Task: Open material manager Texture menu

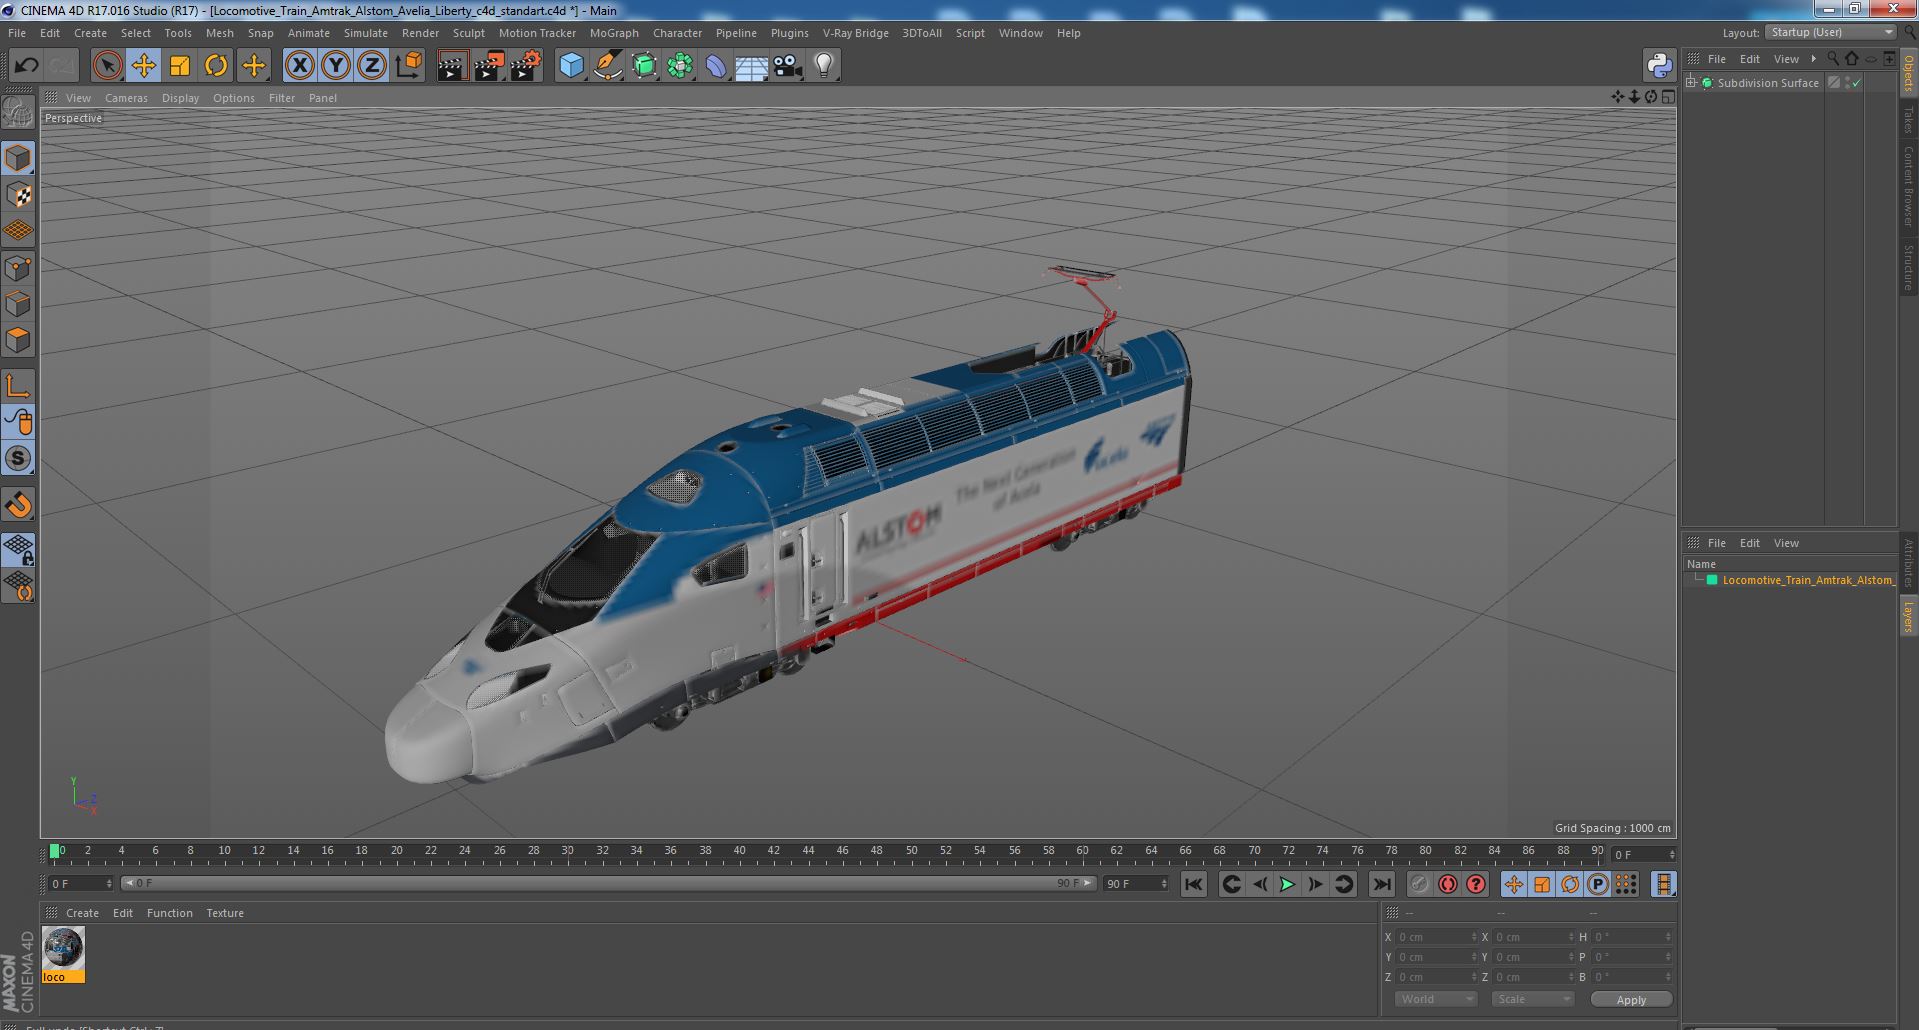Action: [225, 913]
